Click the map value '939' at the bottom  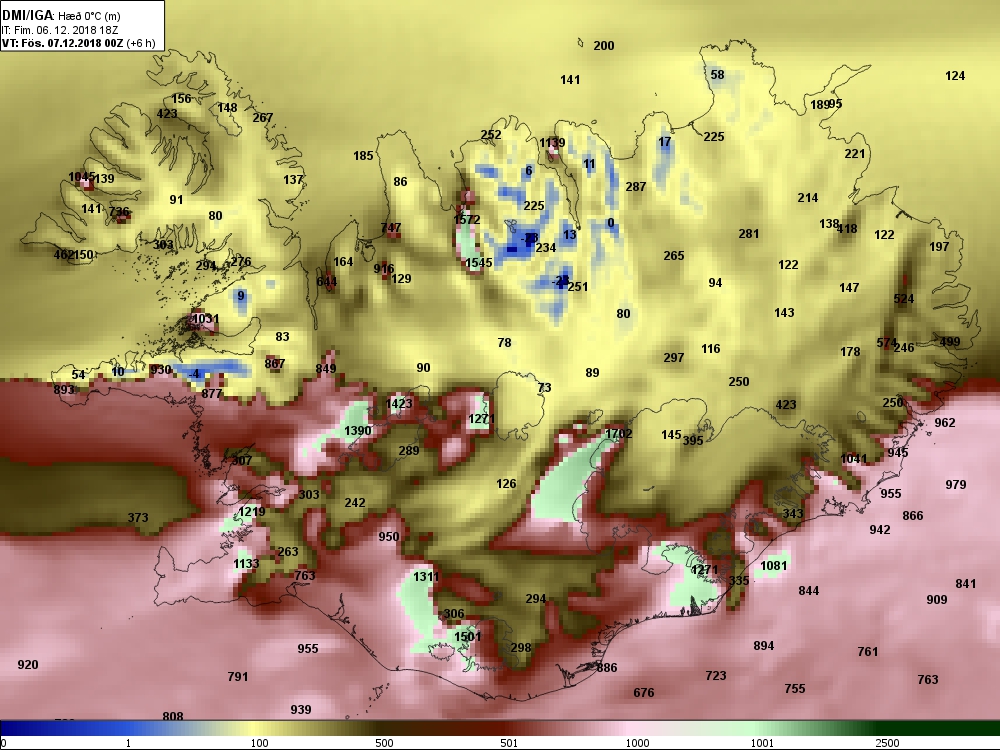pyautogui.click(x=300, y=710)
